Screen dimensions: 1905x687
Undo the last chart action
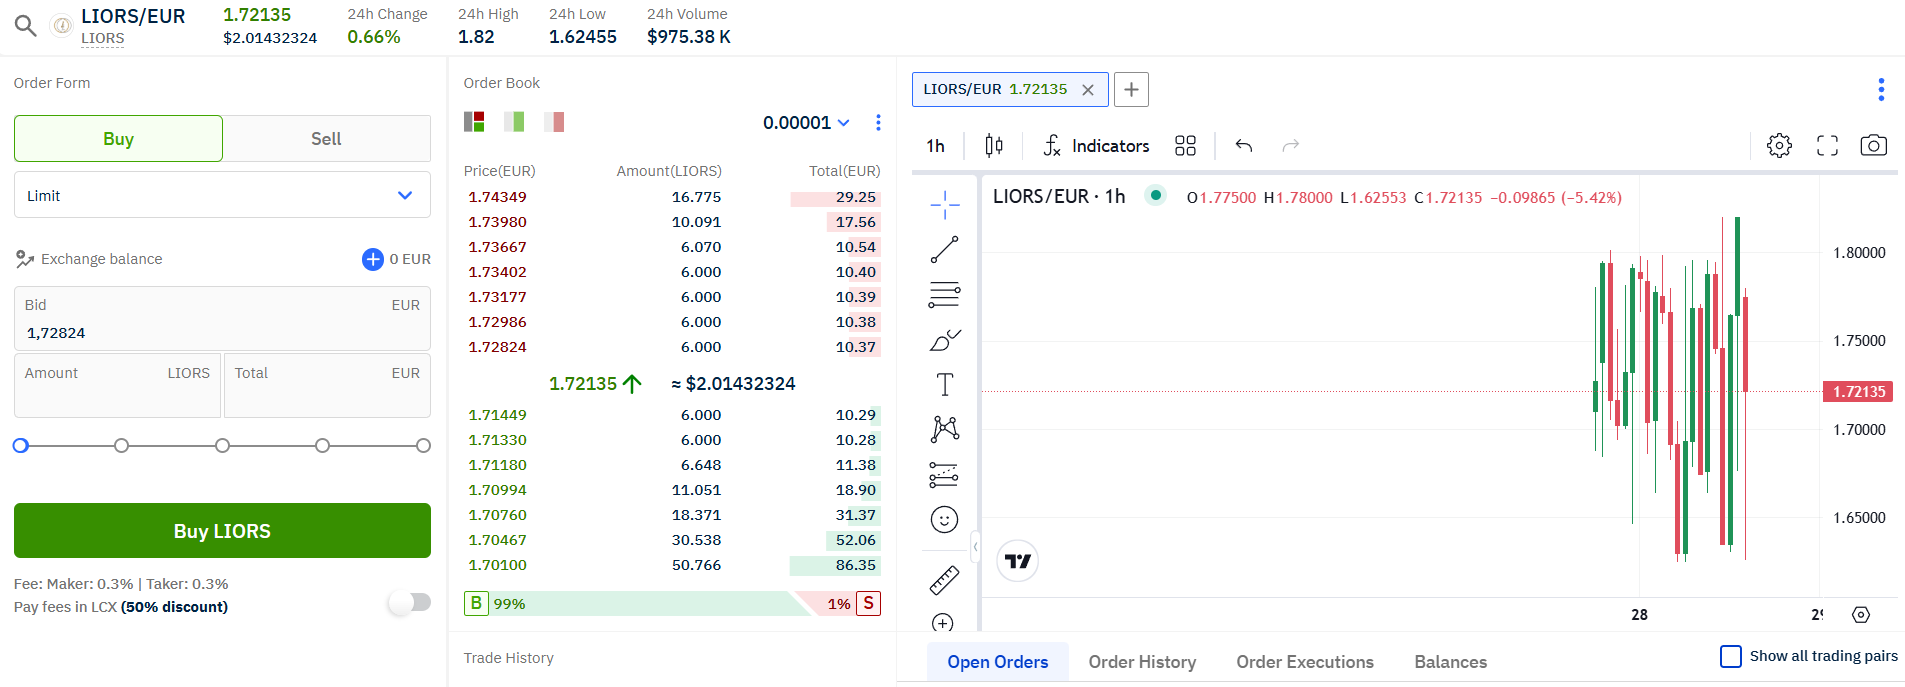(1244, 146)
